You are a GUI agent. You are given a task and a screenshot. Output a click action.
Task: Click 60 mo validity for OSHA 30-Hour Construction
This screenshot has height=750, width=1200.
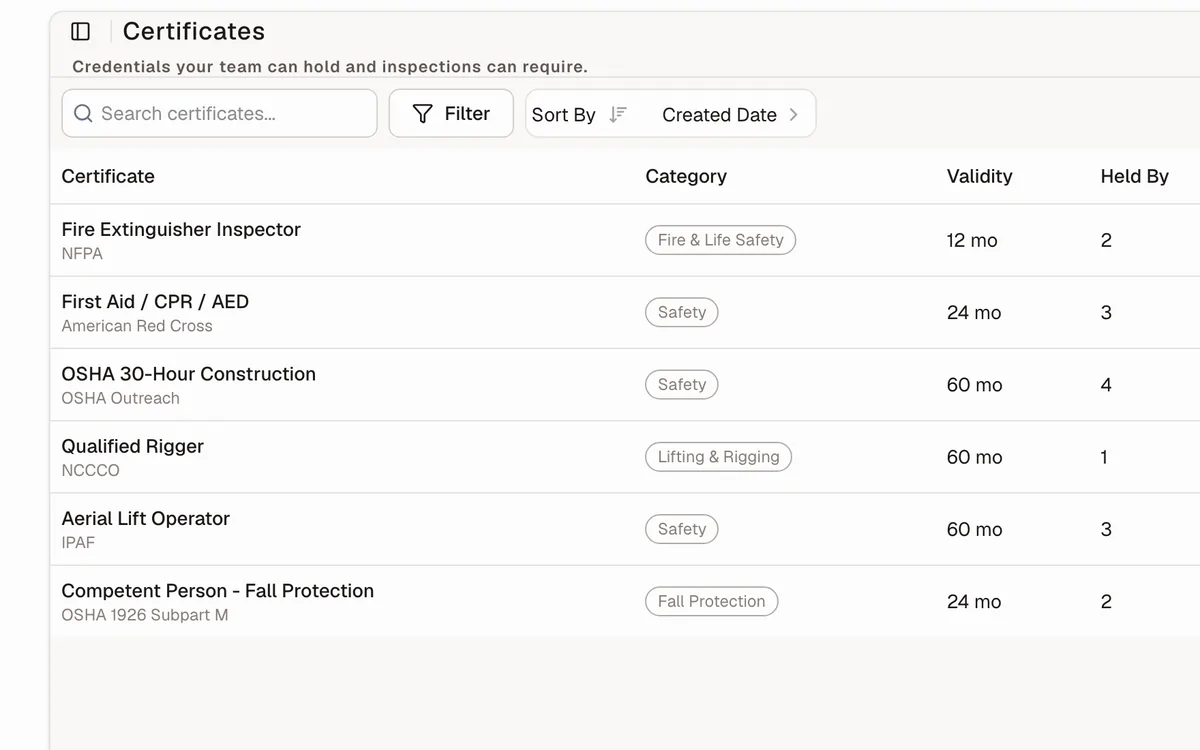974,385
